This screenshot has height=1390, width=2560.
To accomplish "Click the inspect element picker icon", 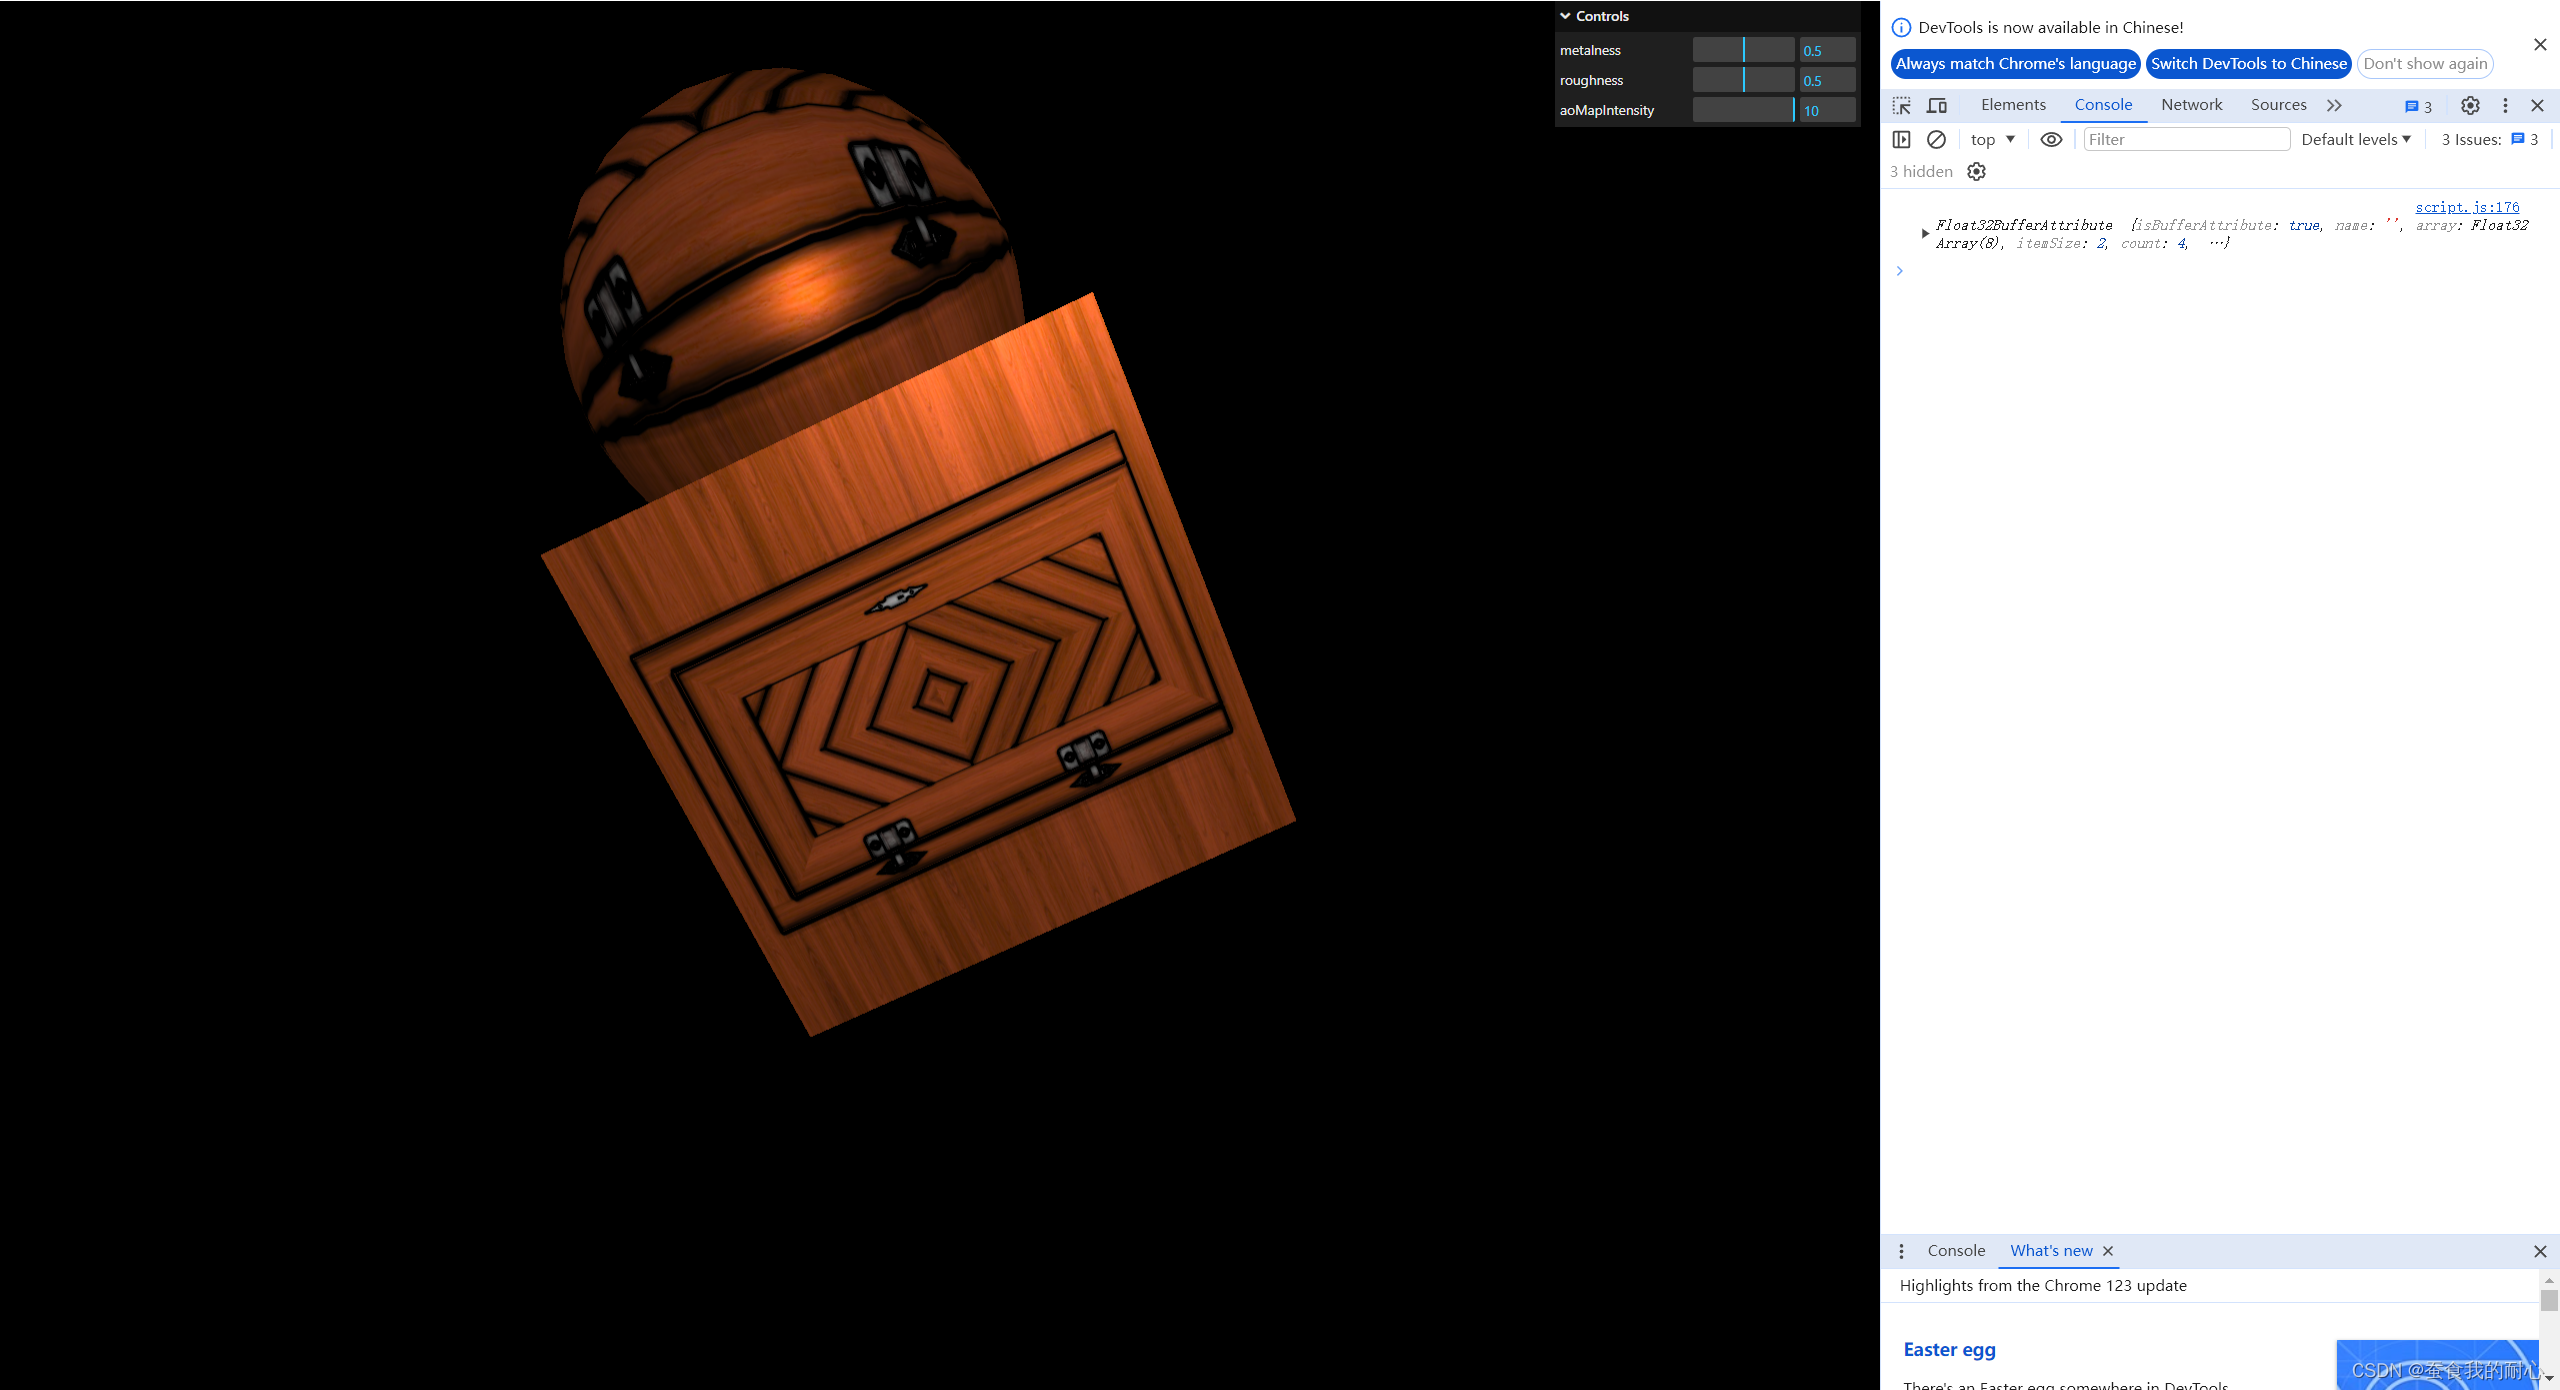I will [x=1901, y=105].
